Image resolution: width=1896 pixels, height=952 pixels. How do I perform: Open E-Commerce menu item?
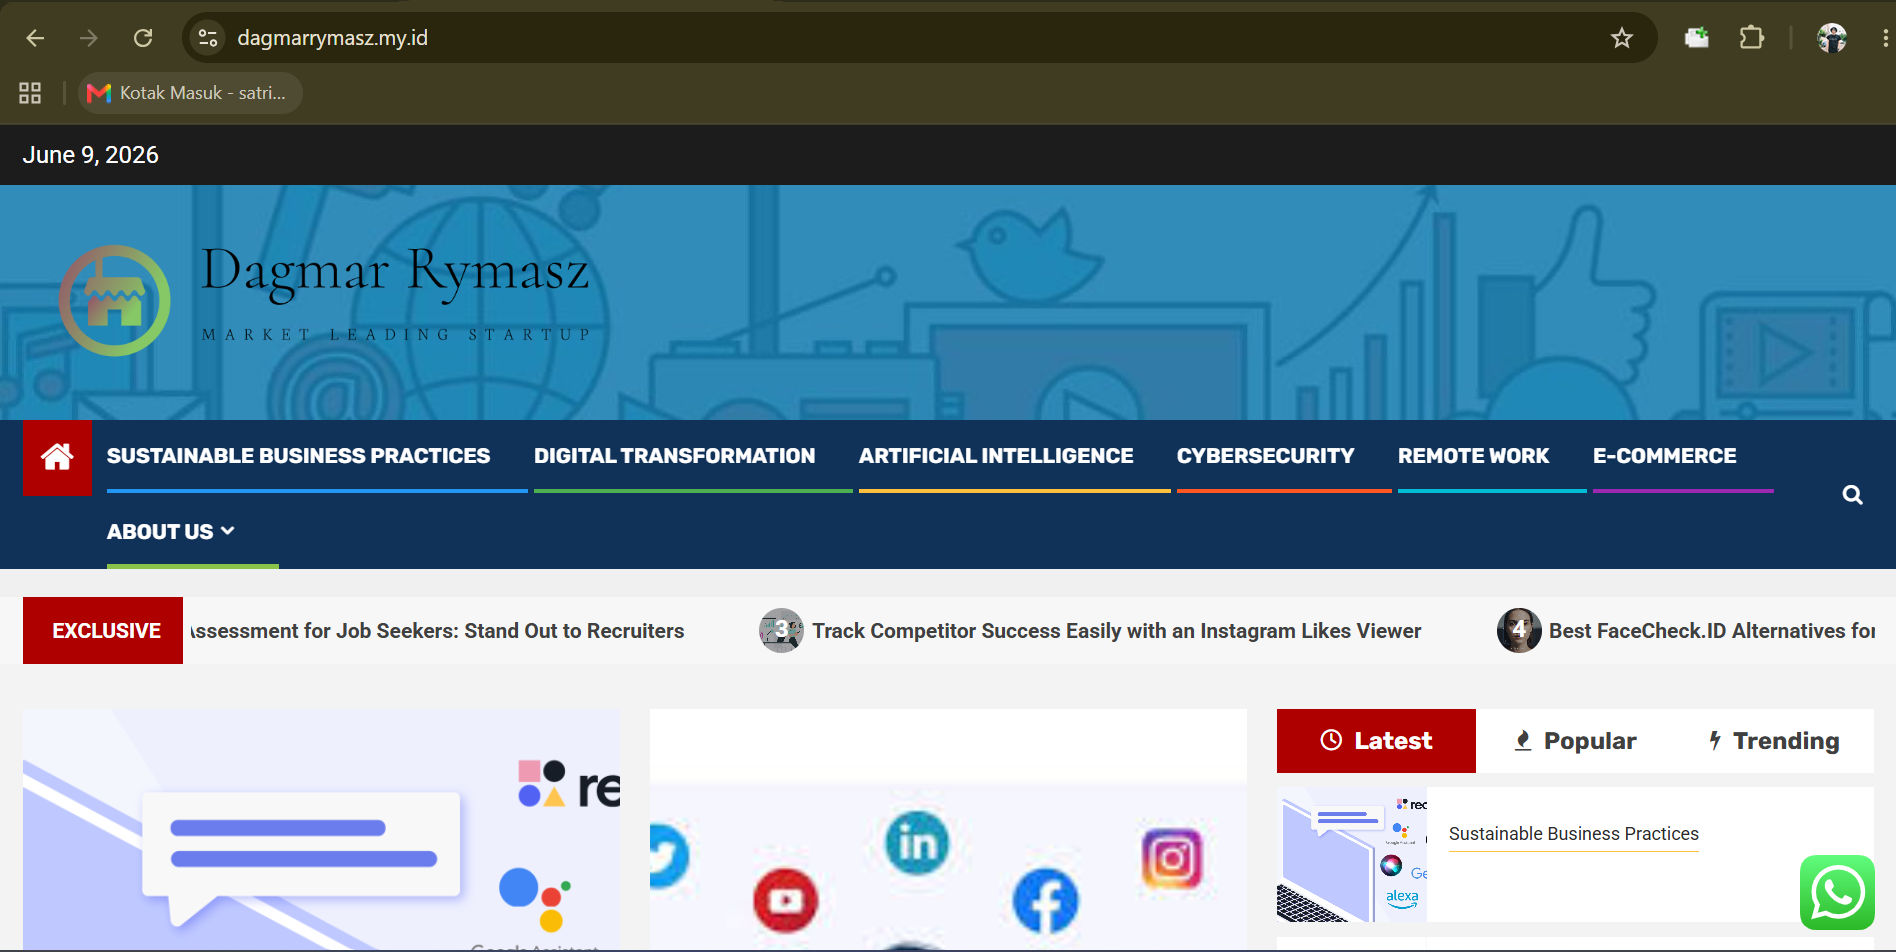[1664, 456]
